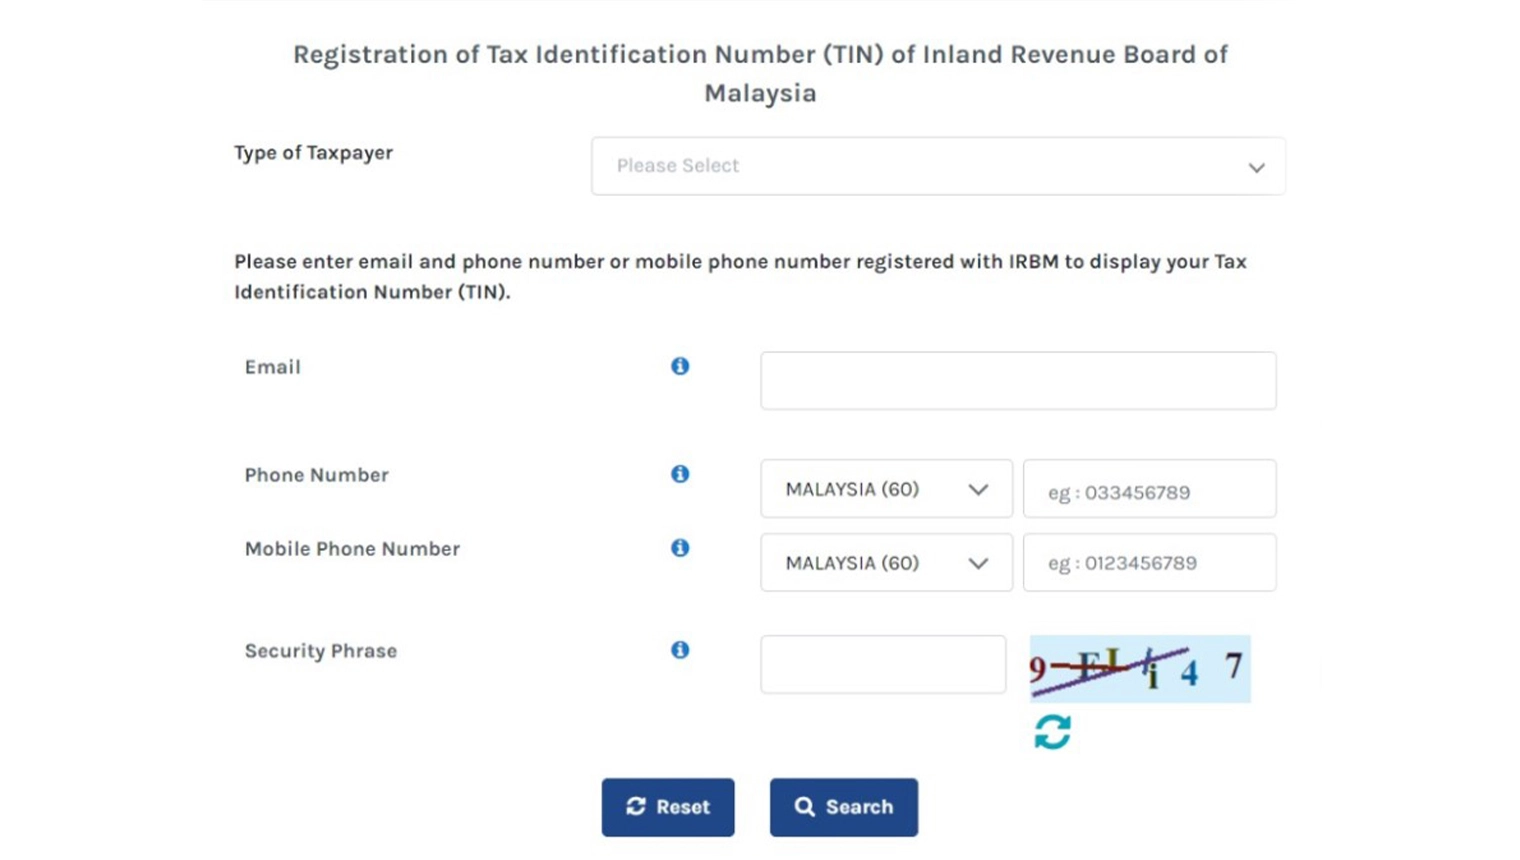Refresh the security phrase captcha
1520x860 pixels.
(x=1051, y=732)
